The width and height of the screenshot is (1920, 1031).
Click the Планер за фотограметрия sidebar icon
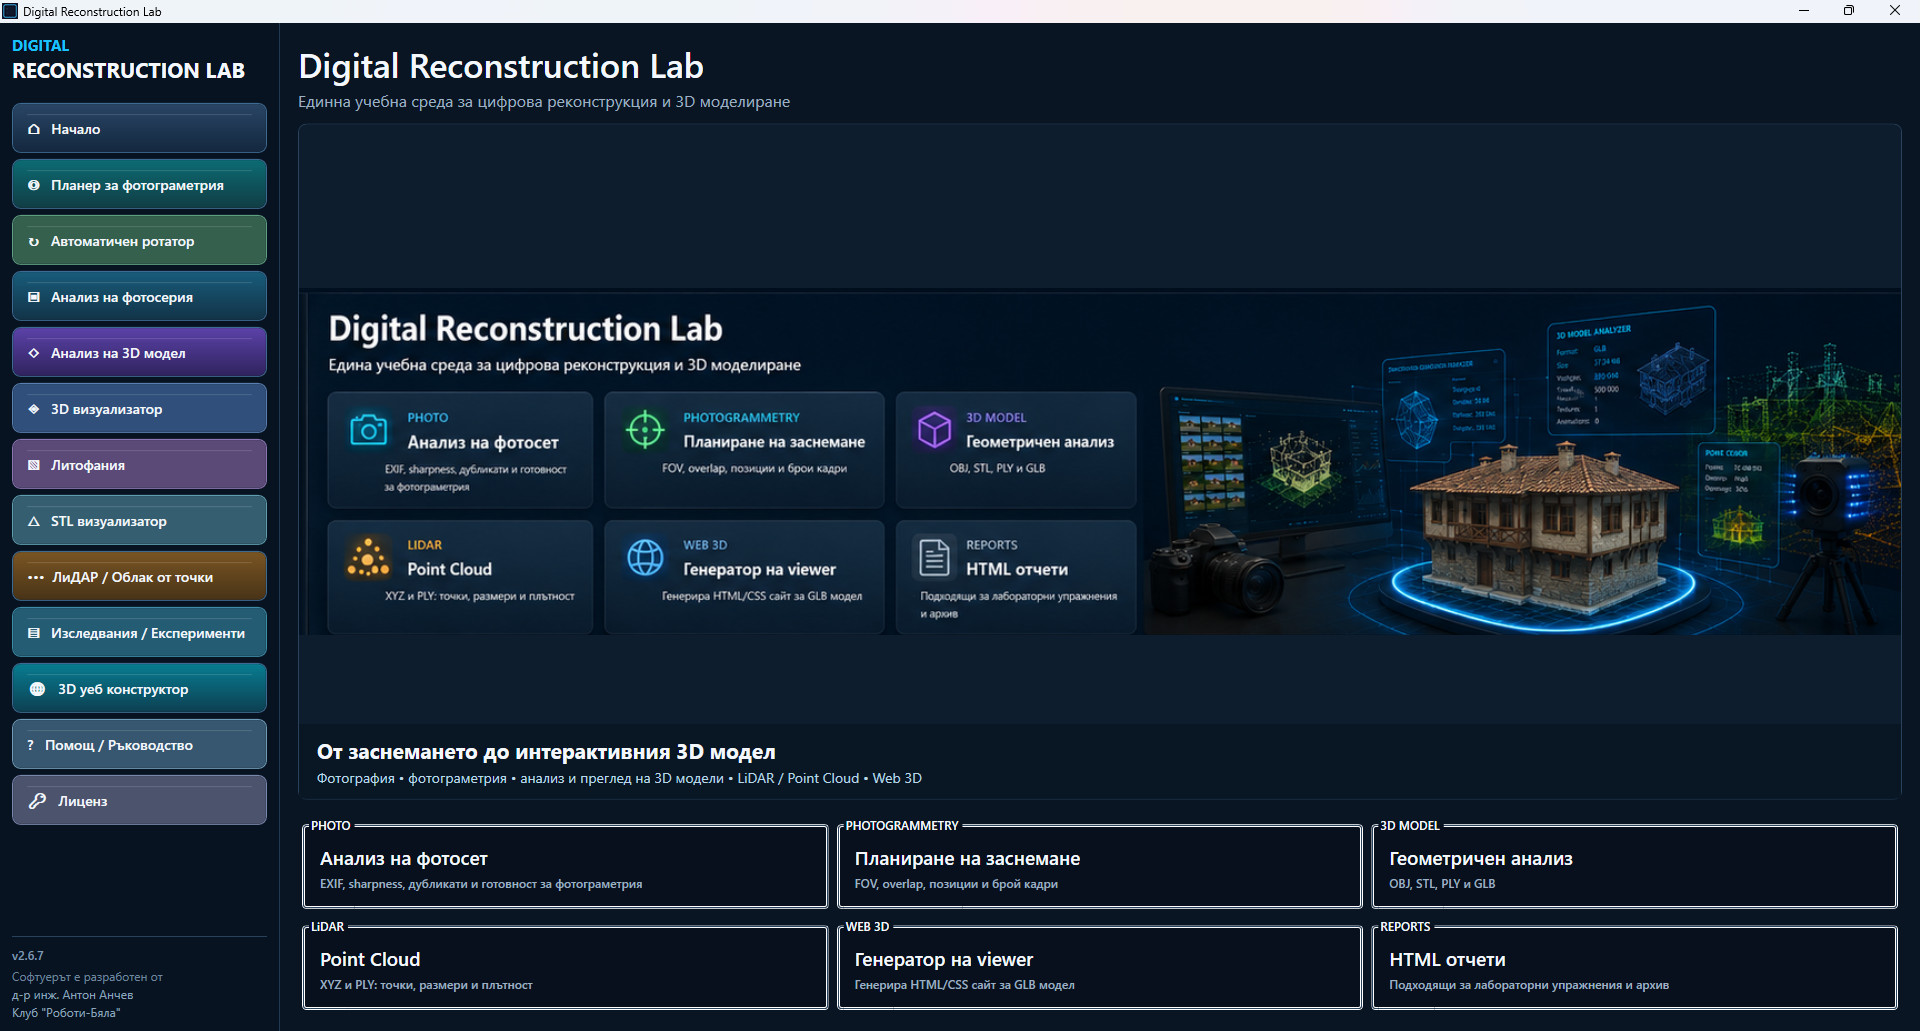coord(34,185)
